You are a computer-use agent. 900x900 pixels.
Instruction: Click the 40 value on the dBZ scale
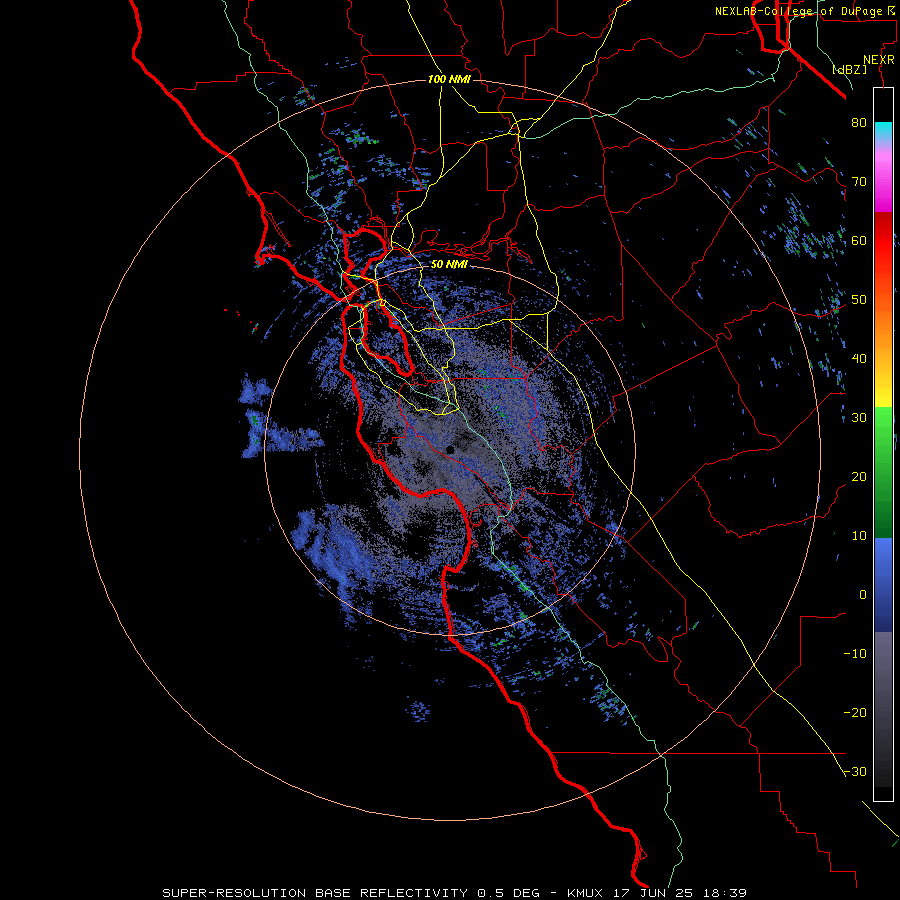coord(859,359)
